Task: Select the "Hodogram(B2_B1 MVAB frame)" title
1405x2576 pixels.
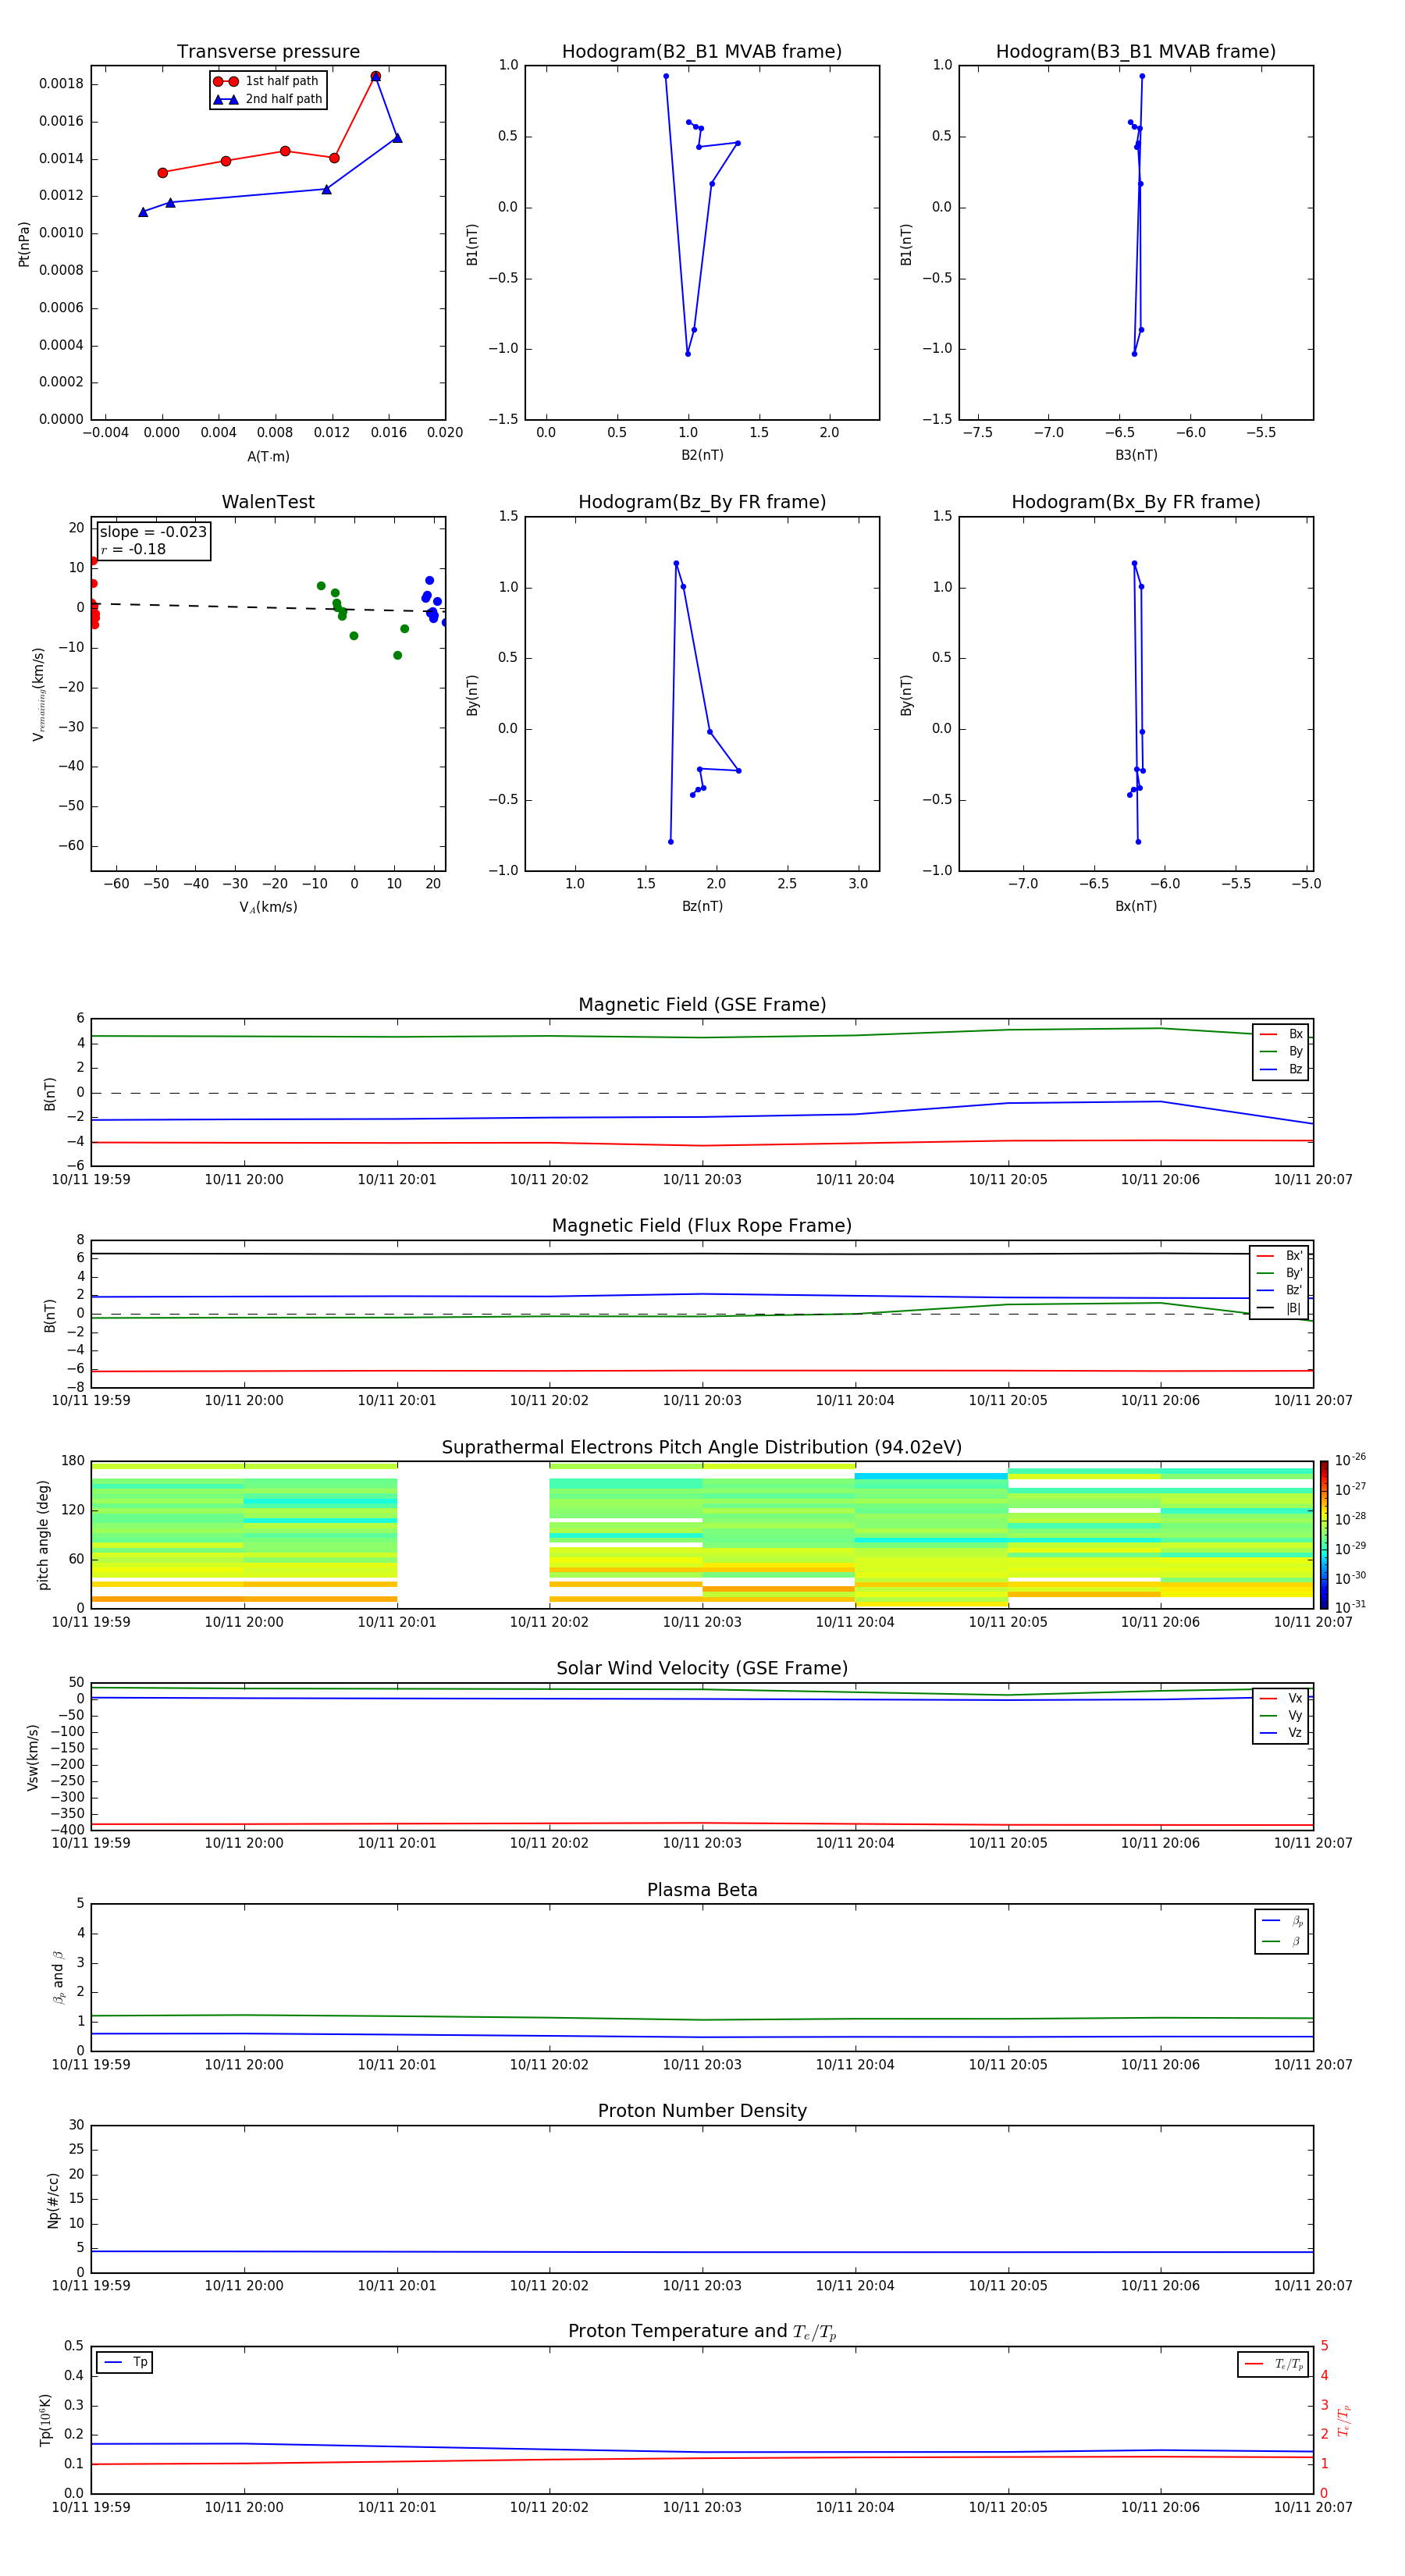Action: pos(701,52)
